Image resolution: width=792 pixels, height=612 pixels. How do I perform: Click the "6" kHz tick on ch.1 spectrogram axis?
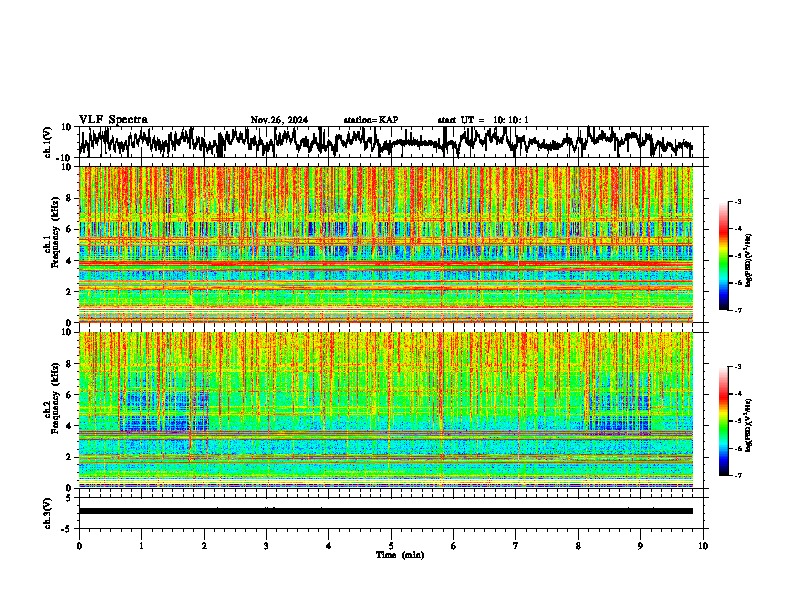(x=71, y=229)
